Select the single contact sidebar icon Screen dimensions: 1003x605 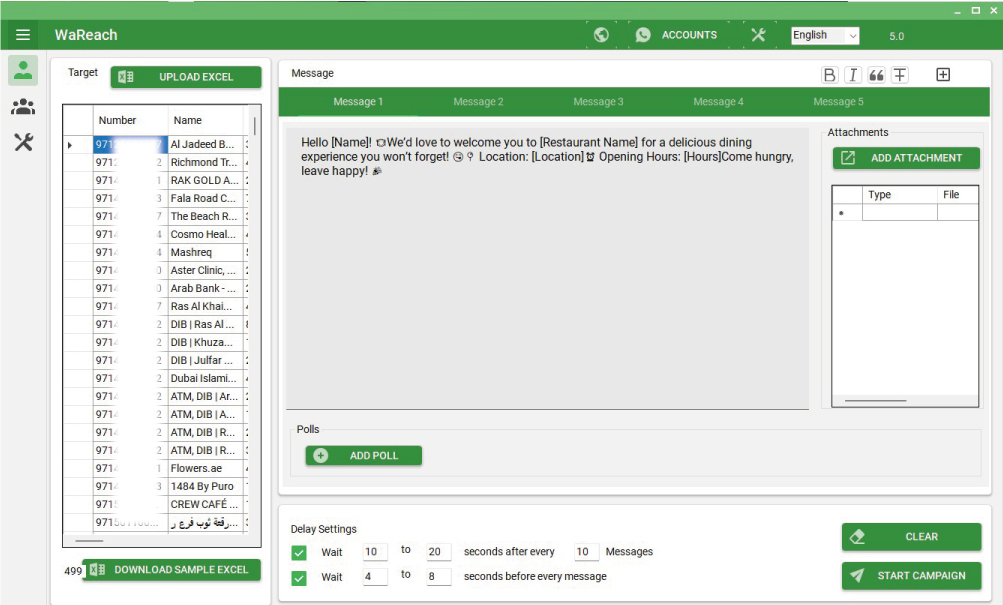tap(24, 70)
